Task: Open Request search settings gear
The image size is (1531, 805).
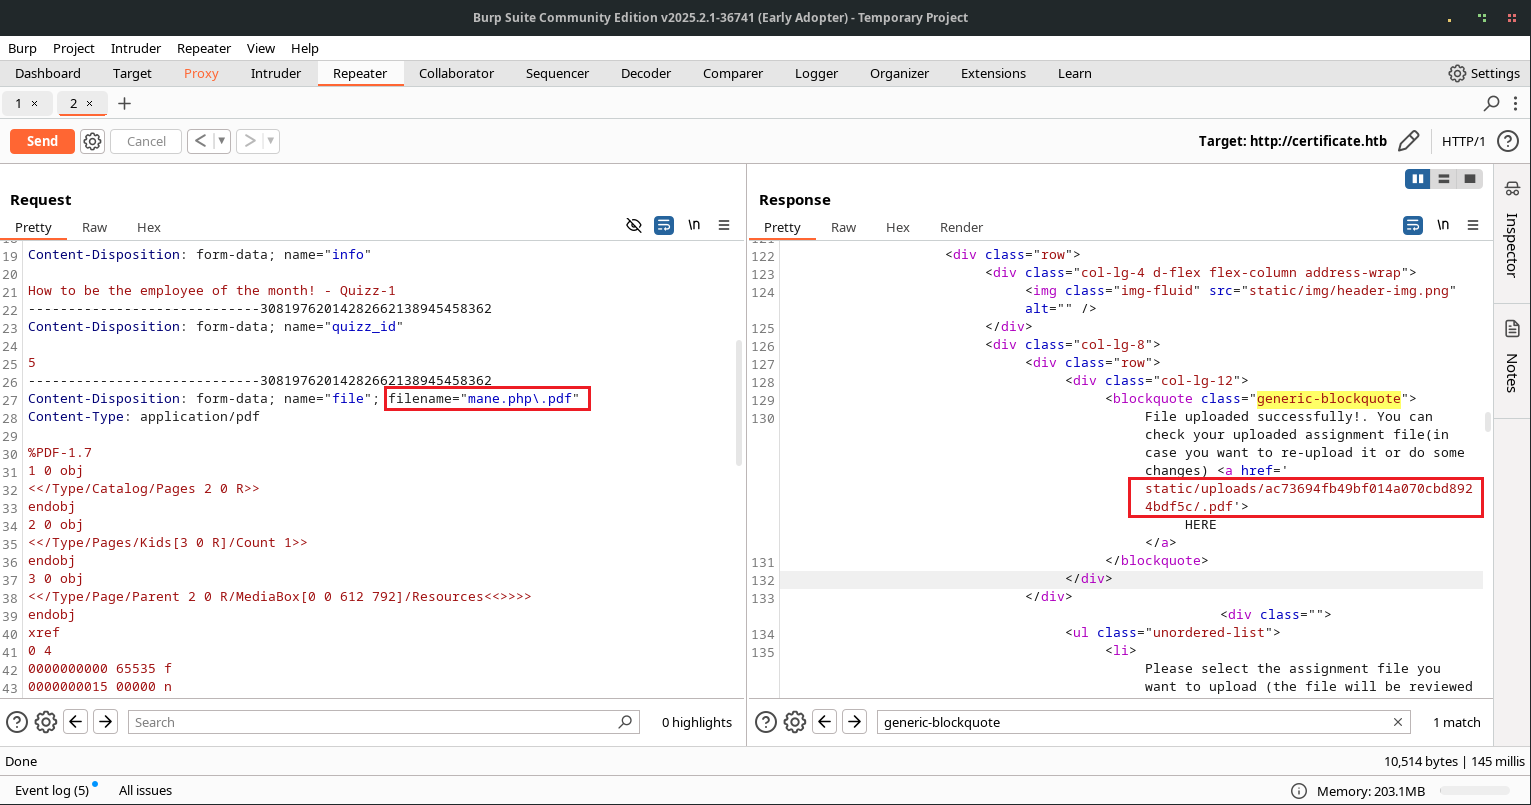Action: click(x=46, y=722)
